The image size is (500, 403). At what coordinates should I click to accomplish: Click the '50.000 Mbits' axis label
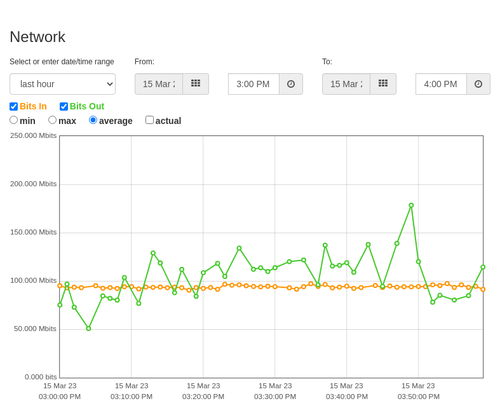(x=35, y=329)
